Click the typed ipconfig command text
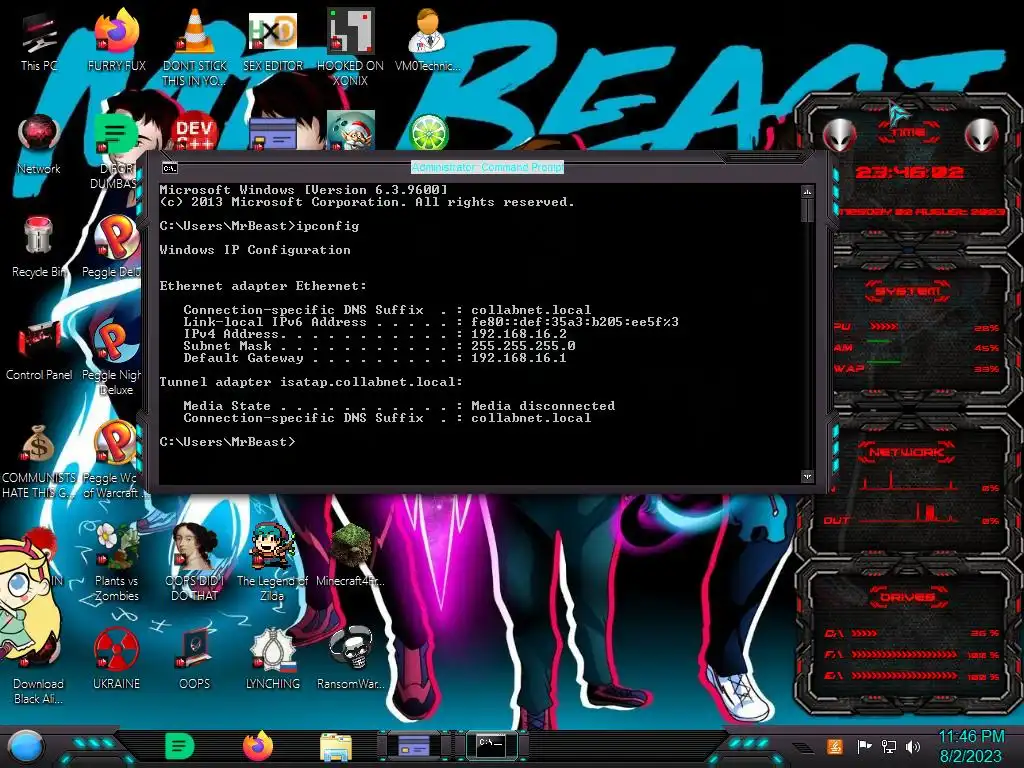Image resolution: width=1024 pixels, height=768 pixels. click(327, 226)
